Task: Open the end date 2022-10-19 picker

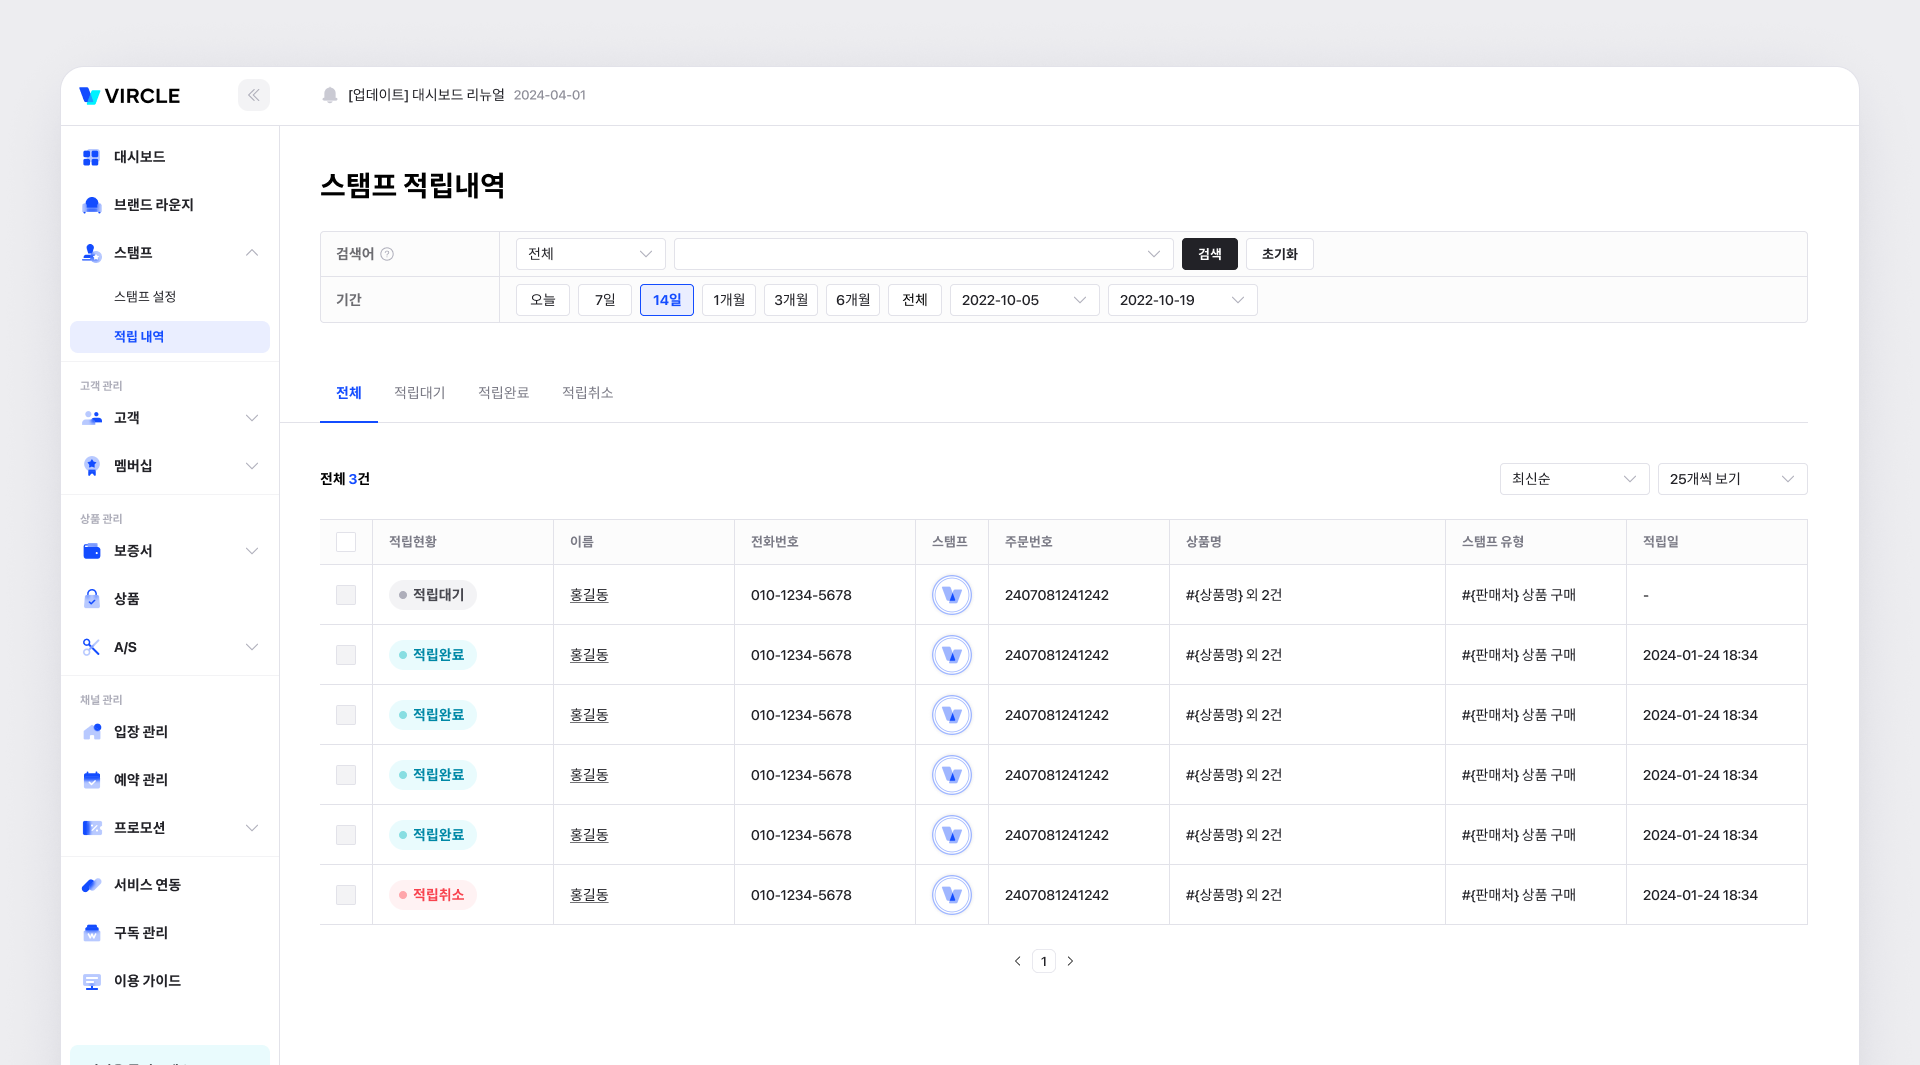Action: (x=1183, y=300)
